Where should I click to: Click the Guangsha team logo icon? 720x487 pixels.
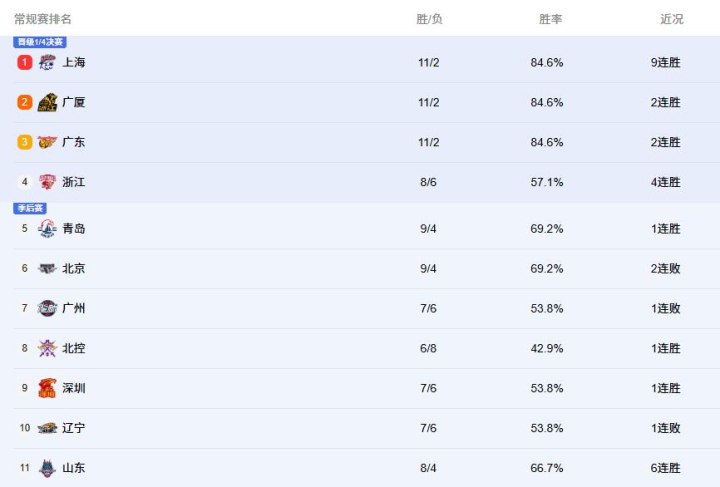47,103
